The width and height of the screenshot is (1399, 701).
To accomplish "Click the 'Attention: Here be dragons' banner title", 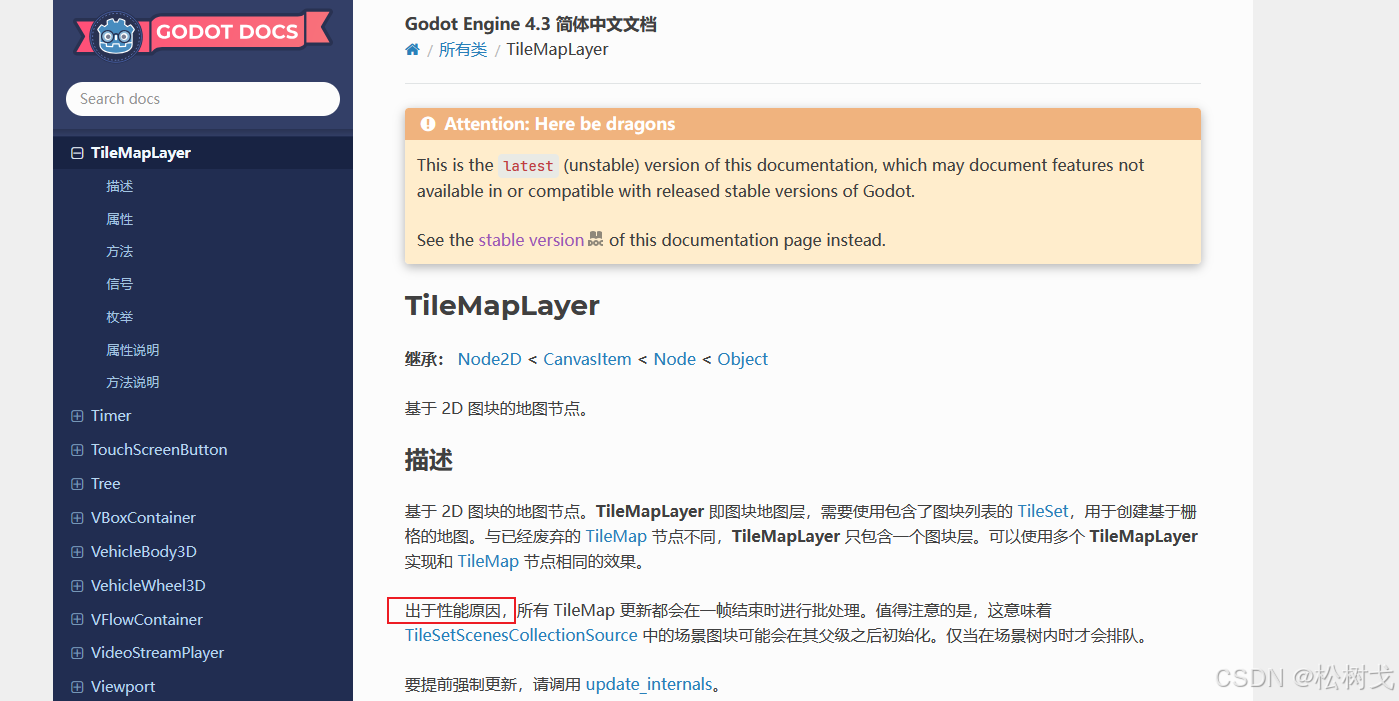I will 560,124.
